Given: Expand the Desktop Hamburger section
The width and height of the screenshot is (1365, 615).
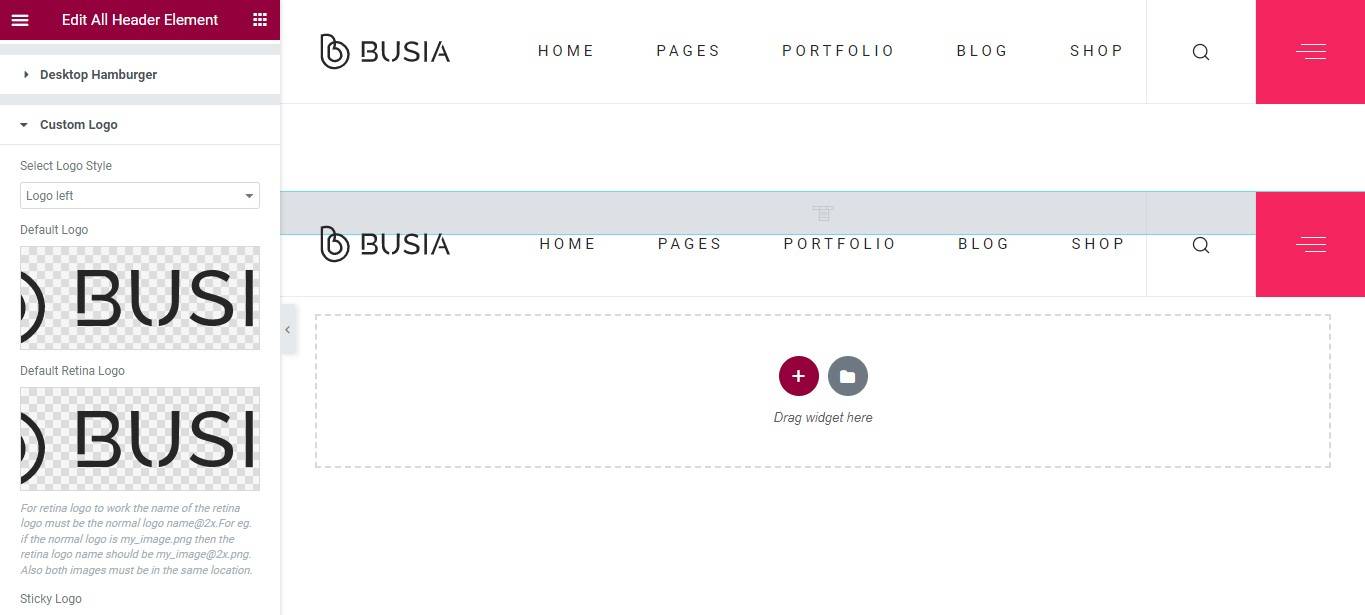Looking at the screenshot, I should tap(98, 75).
